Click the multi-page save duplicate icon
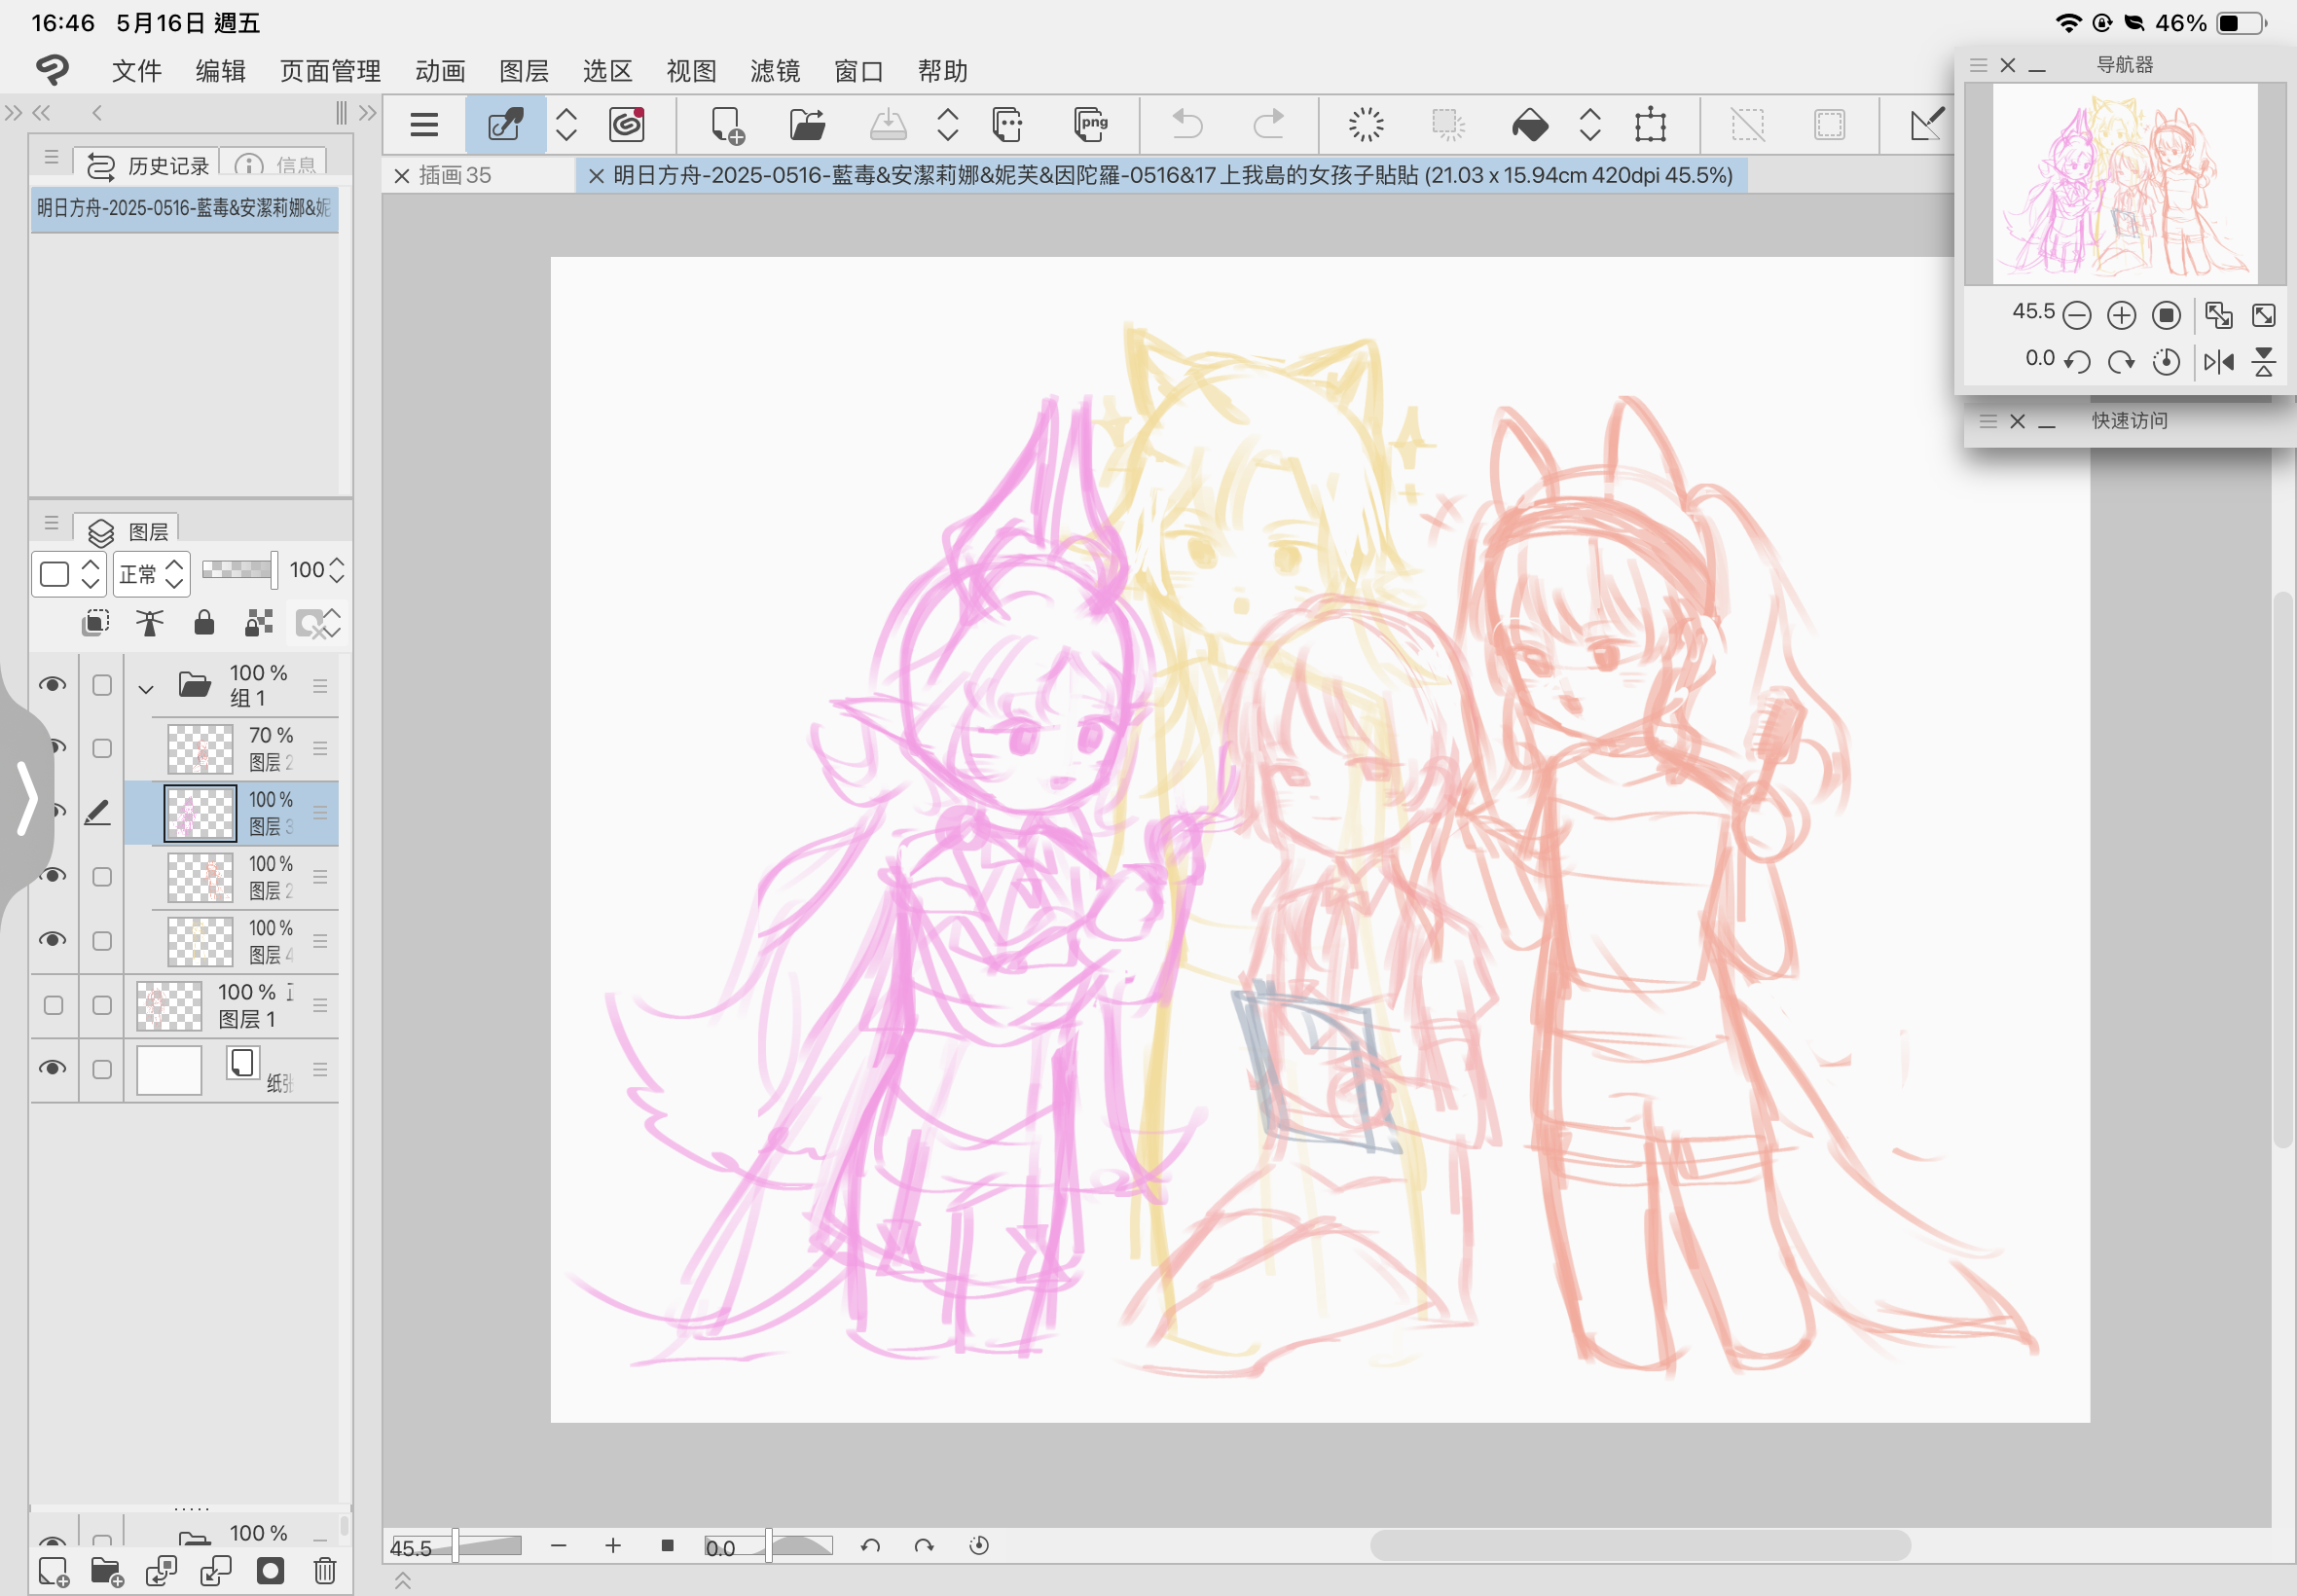 [1008, 125]
